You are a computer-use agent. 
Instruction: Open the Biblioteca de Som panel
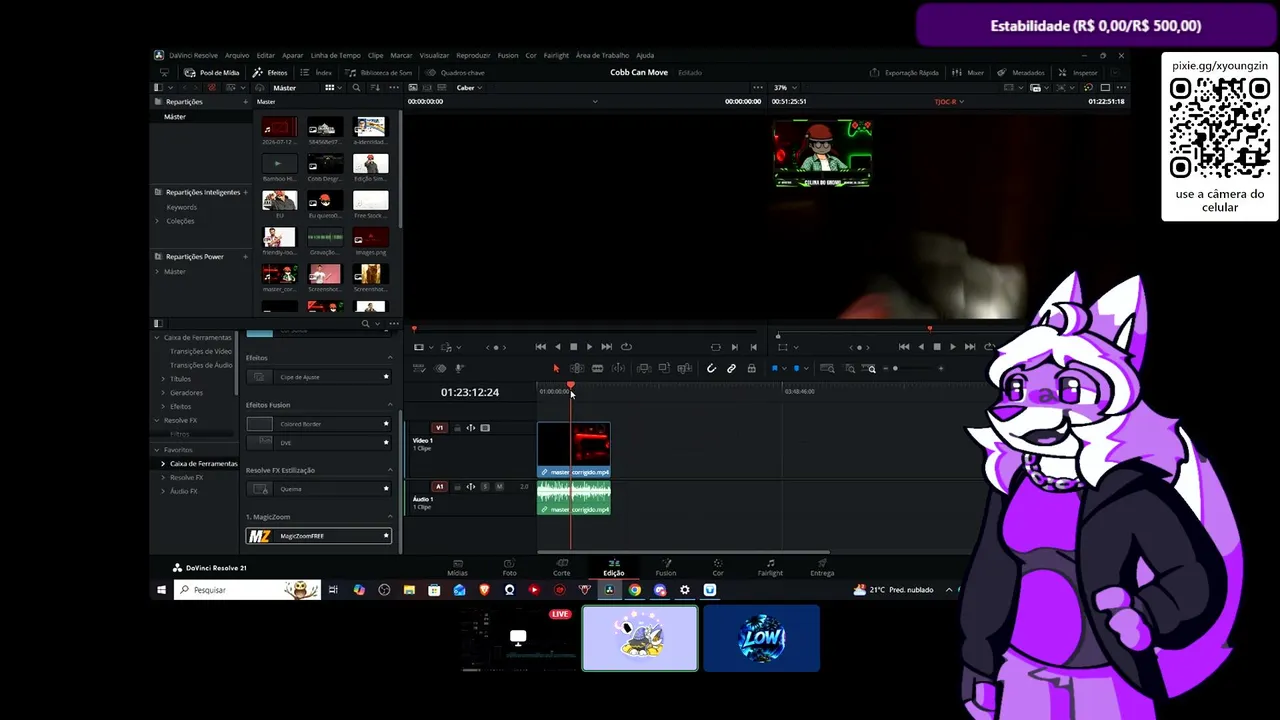pos(379,73)
